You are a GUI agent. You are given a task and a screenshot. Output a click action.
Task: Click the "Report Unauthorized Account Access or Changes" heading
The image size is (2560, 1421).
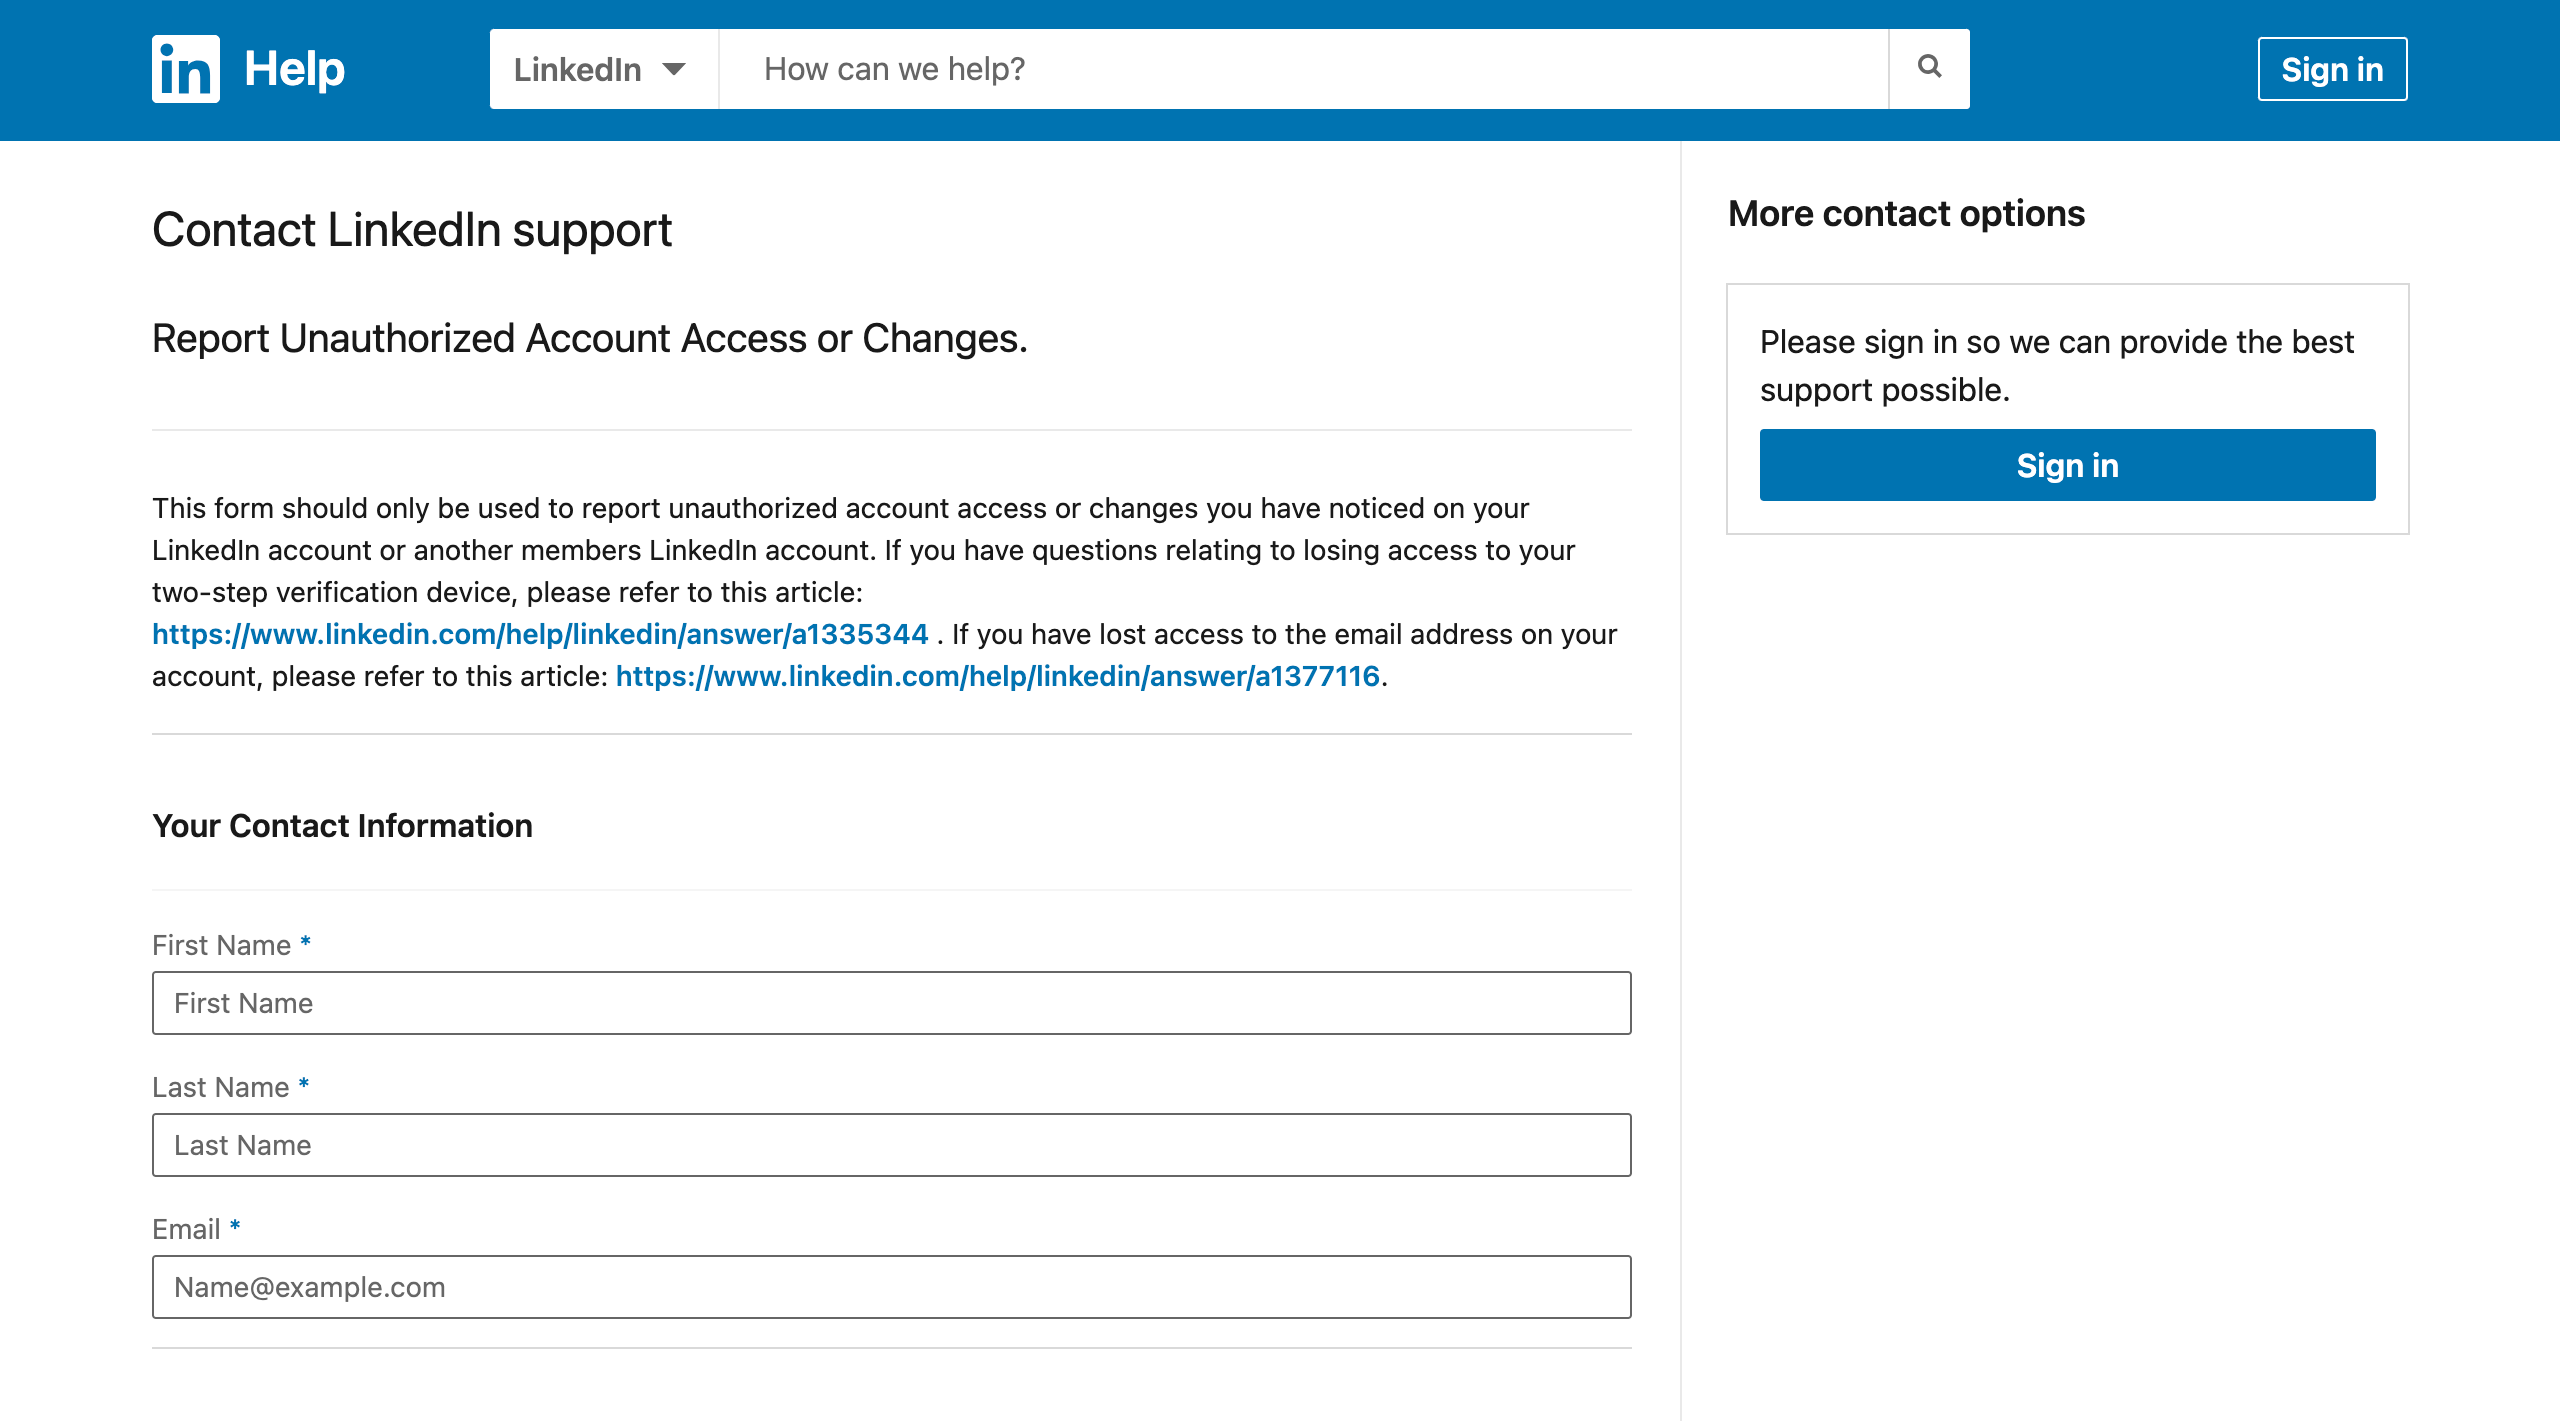[x=589, y=339]
